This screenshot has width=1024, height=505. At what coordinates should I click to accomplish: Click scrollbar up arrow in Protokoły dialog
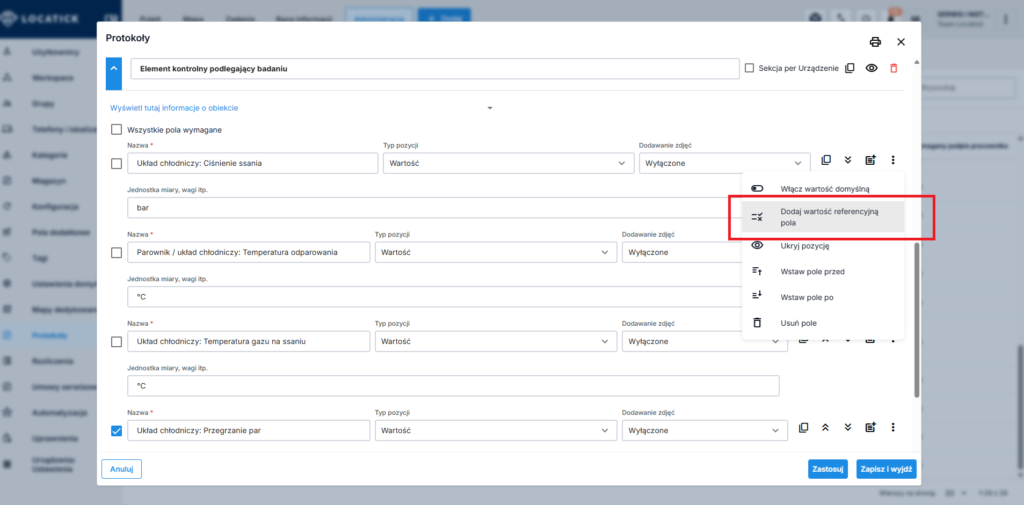916,62
